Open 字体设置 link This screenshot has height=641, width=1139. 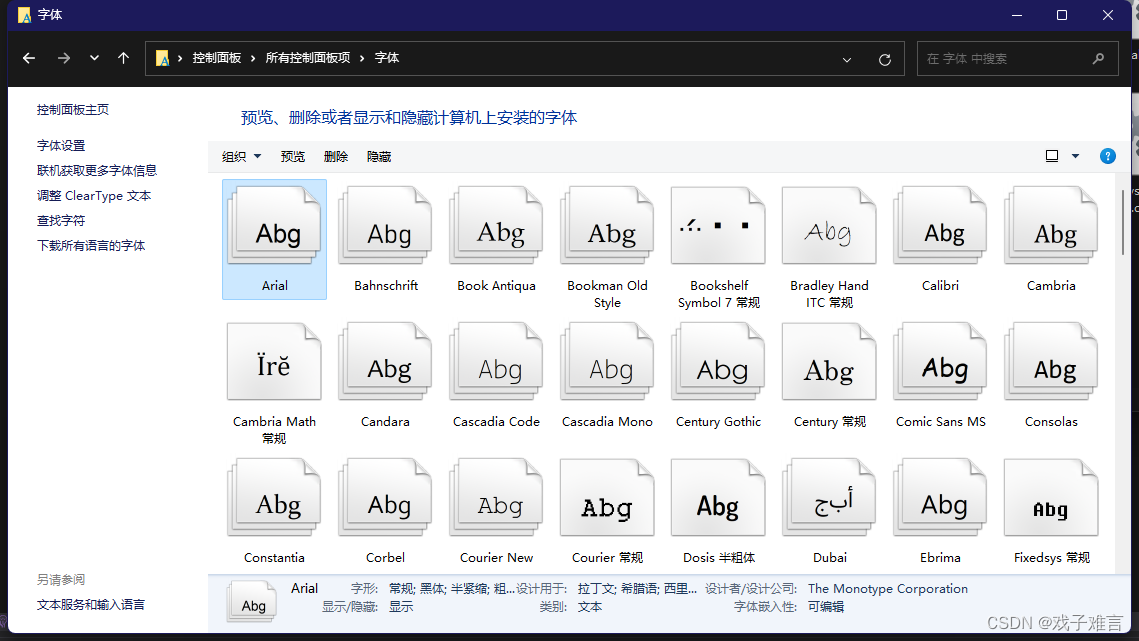point(61,145)
